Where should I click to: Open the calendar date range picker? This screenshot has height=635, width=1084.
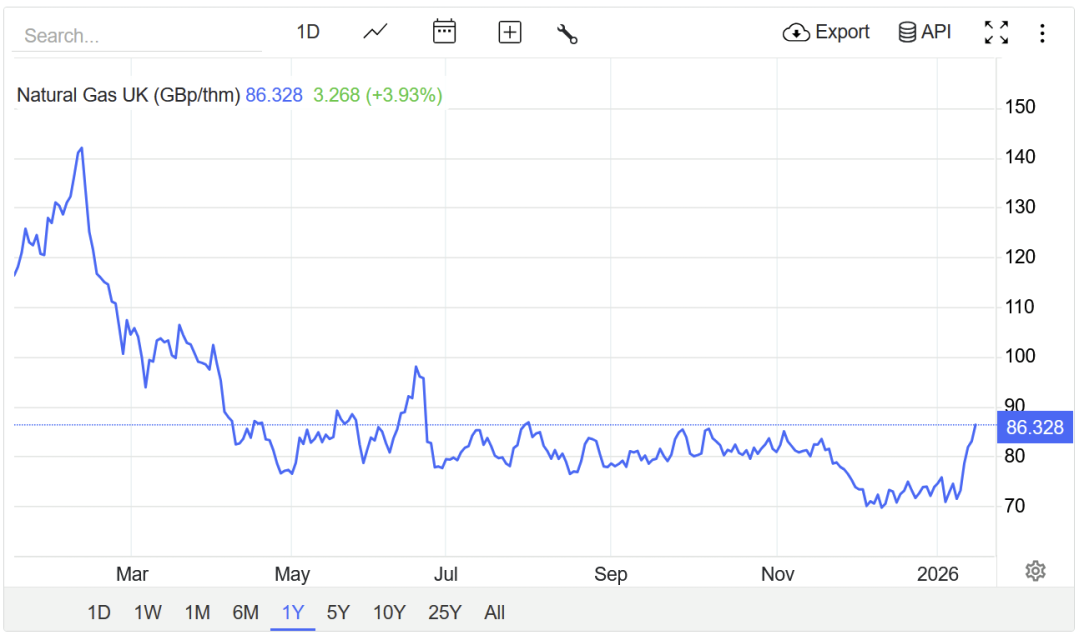click(x=444, y=32)
